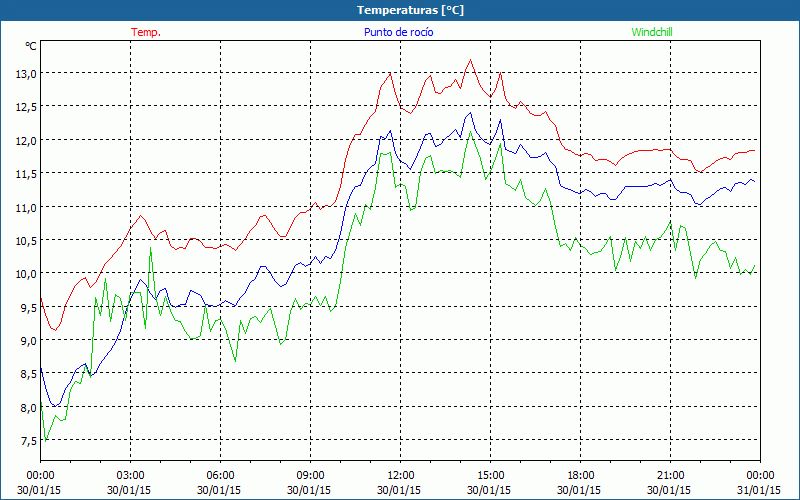Click the 12,0 y-axis value
800x500 pixels.
click(26, 140)
